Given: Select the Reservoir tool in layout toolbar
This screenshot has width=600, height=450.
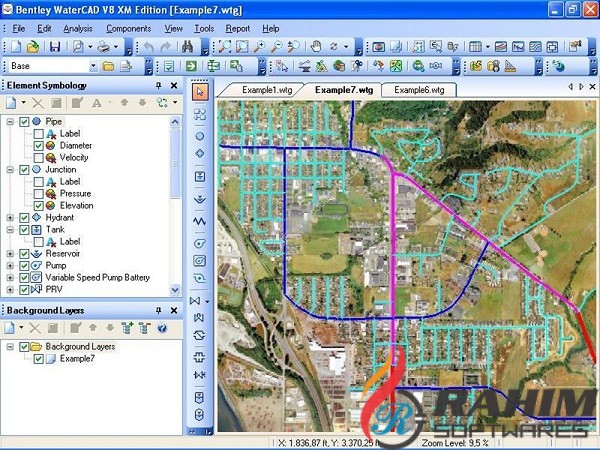Looking at the screenshot, I should tap(200, 199).
